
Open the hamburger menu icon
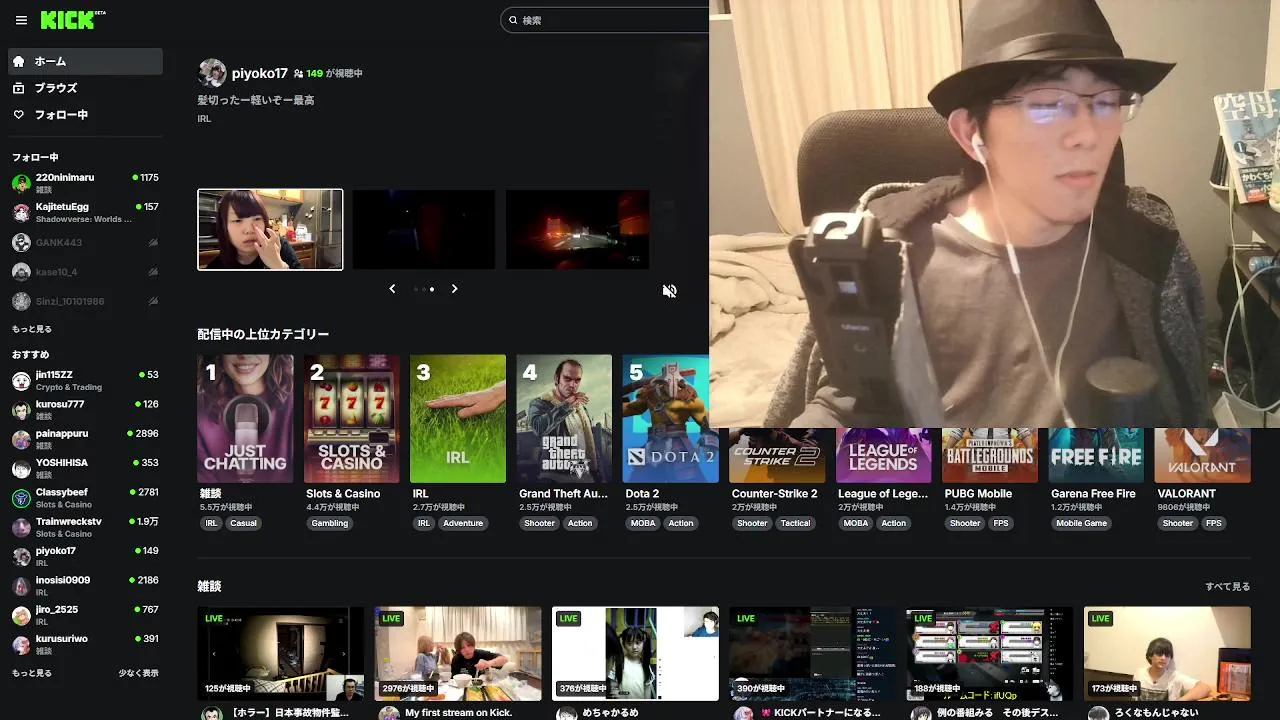[x=21, y=20]
